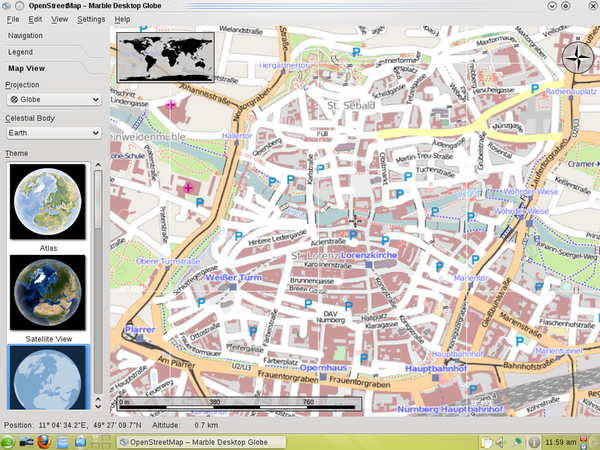Screen dimensions: 600x450
Task: Click the virtual desktop pager
Action: [101, 442]
